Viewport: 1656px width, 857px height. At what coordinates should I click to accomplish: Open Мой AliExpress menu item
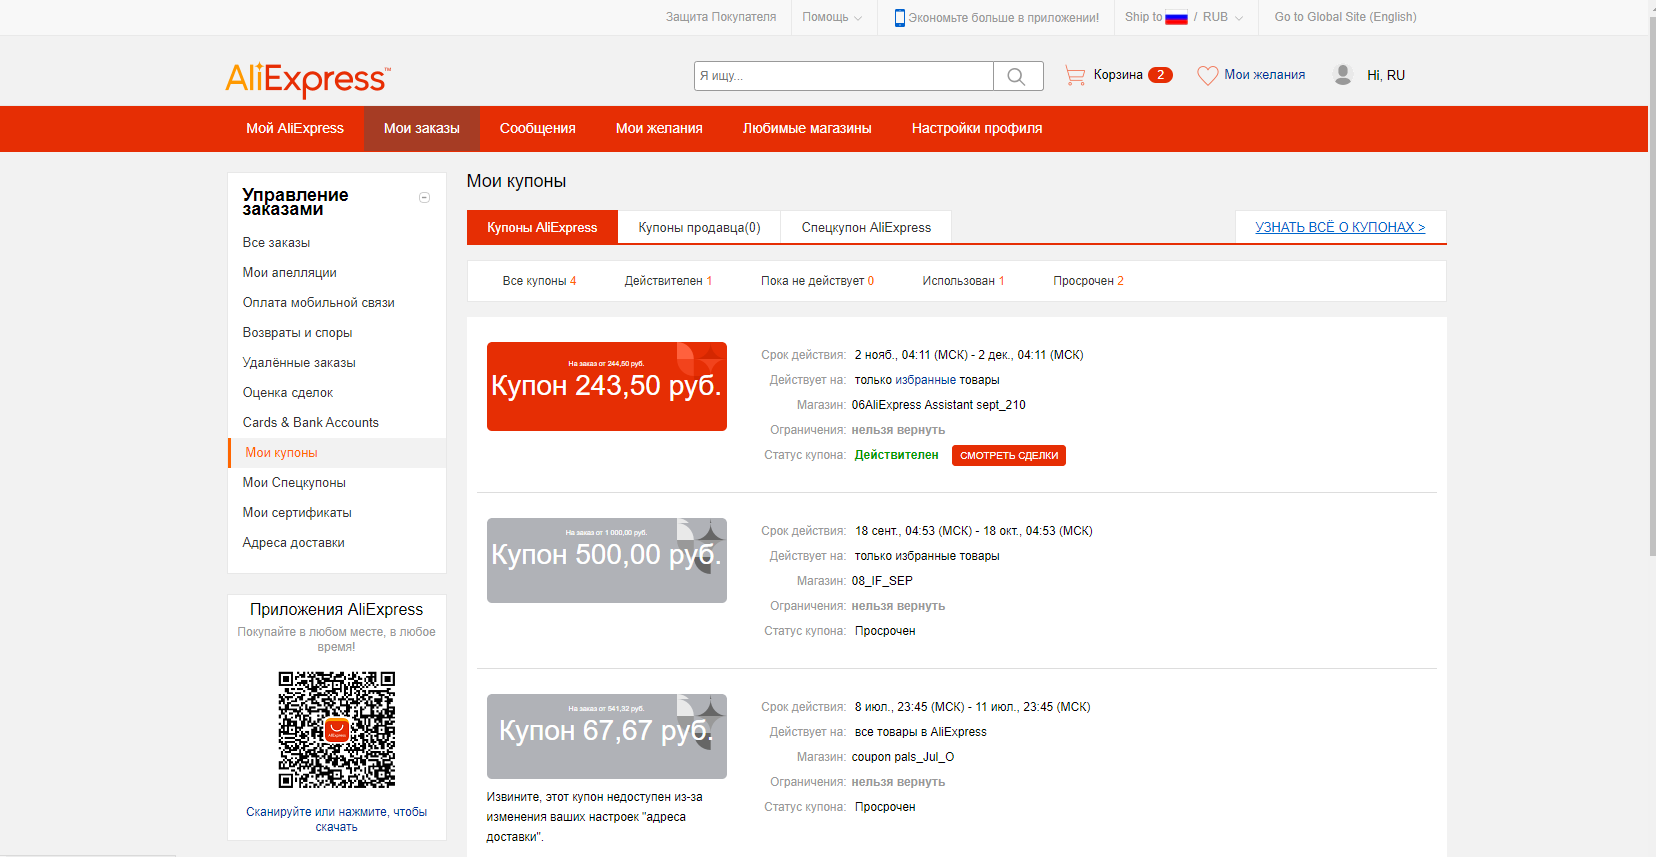tap(295, 128)
